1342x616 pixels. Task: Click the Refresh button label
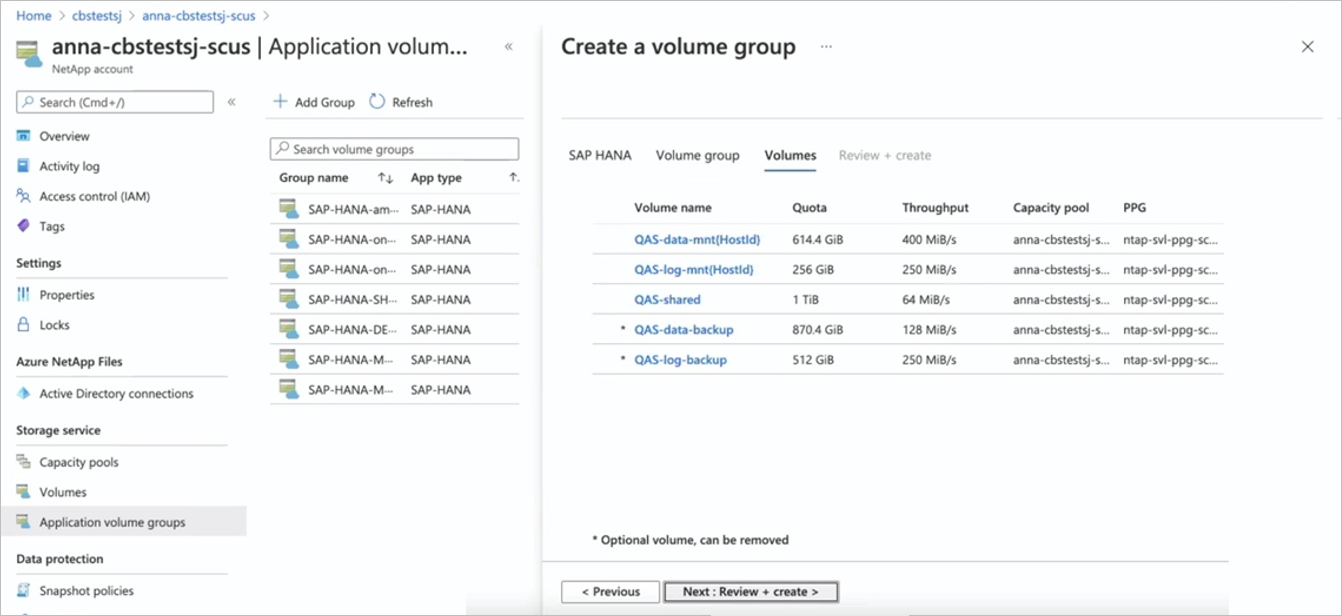pos(413,102)
